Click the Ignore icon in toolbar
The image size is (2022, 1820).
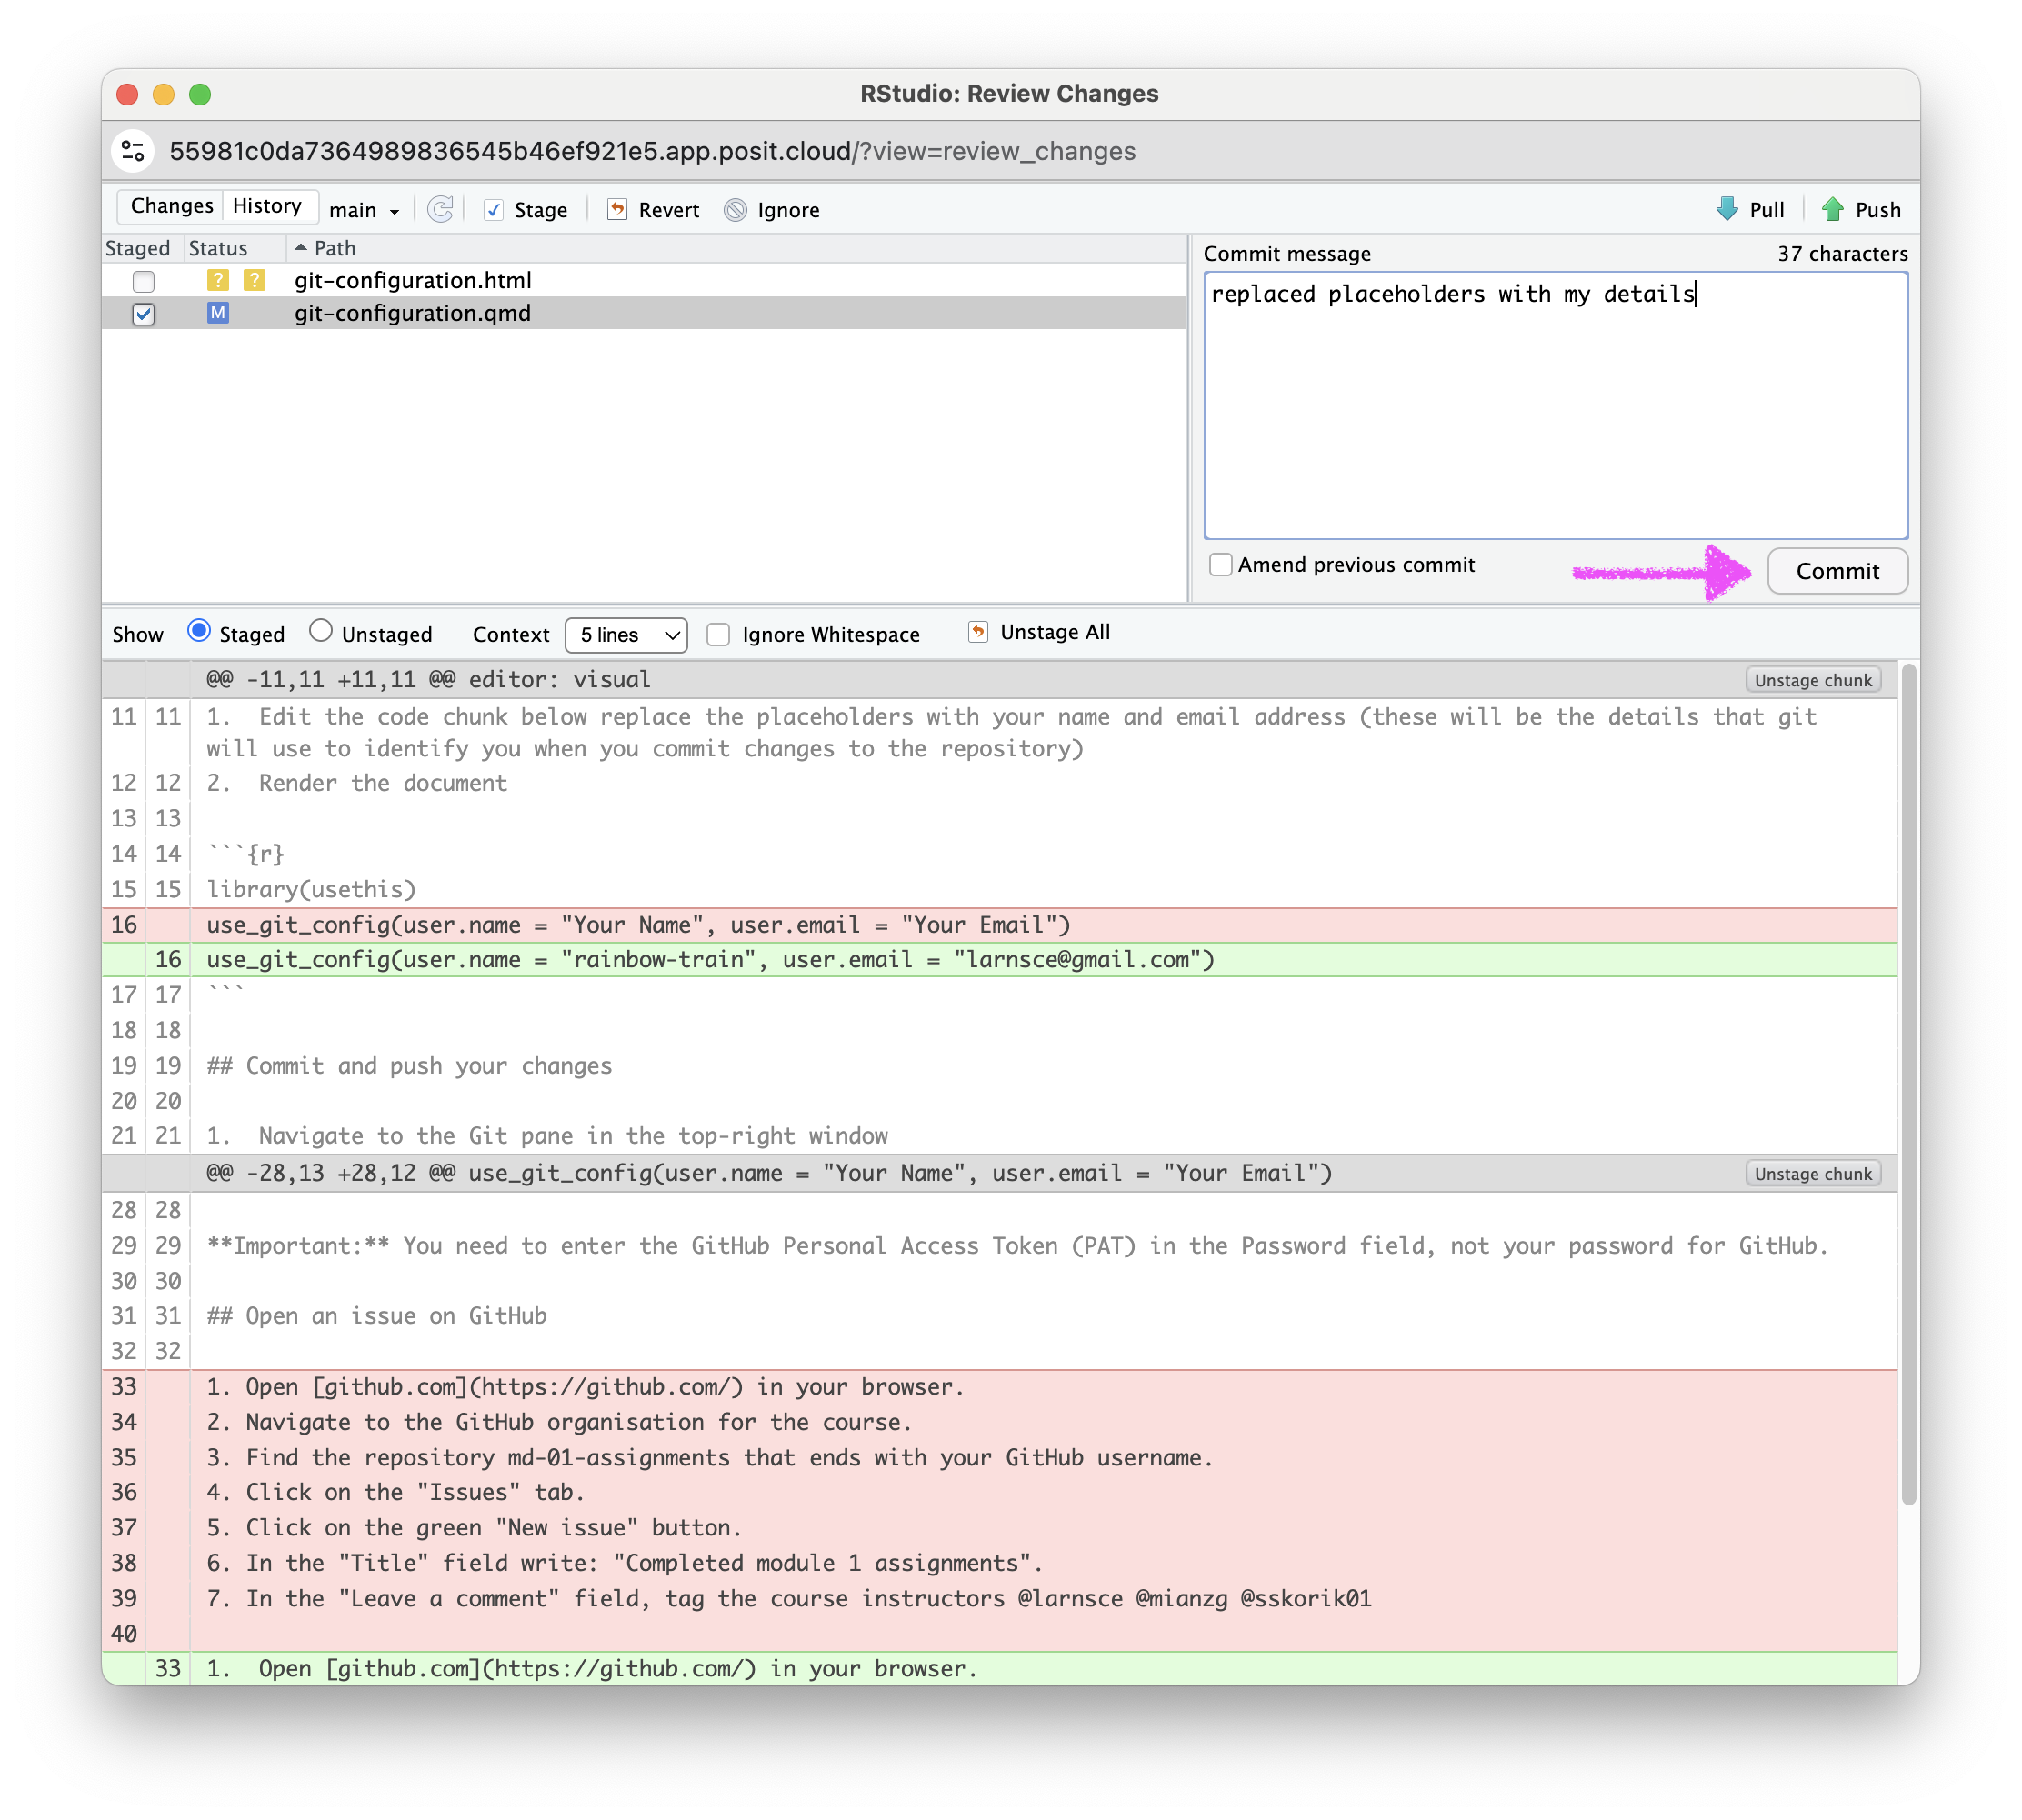pyautogui.click(x=735, y=209)
